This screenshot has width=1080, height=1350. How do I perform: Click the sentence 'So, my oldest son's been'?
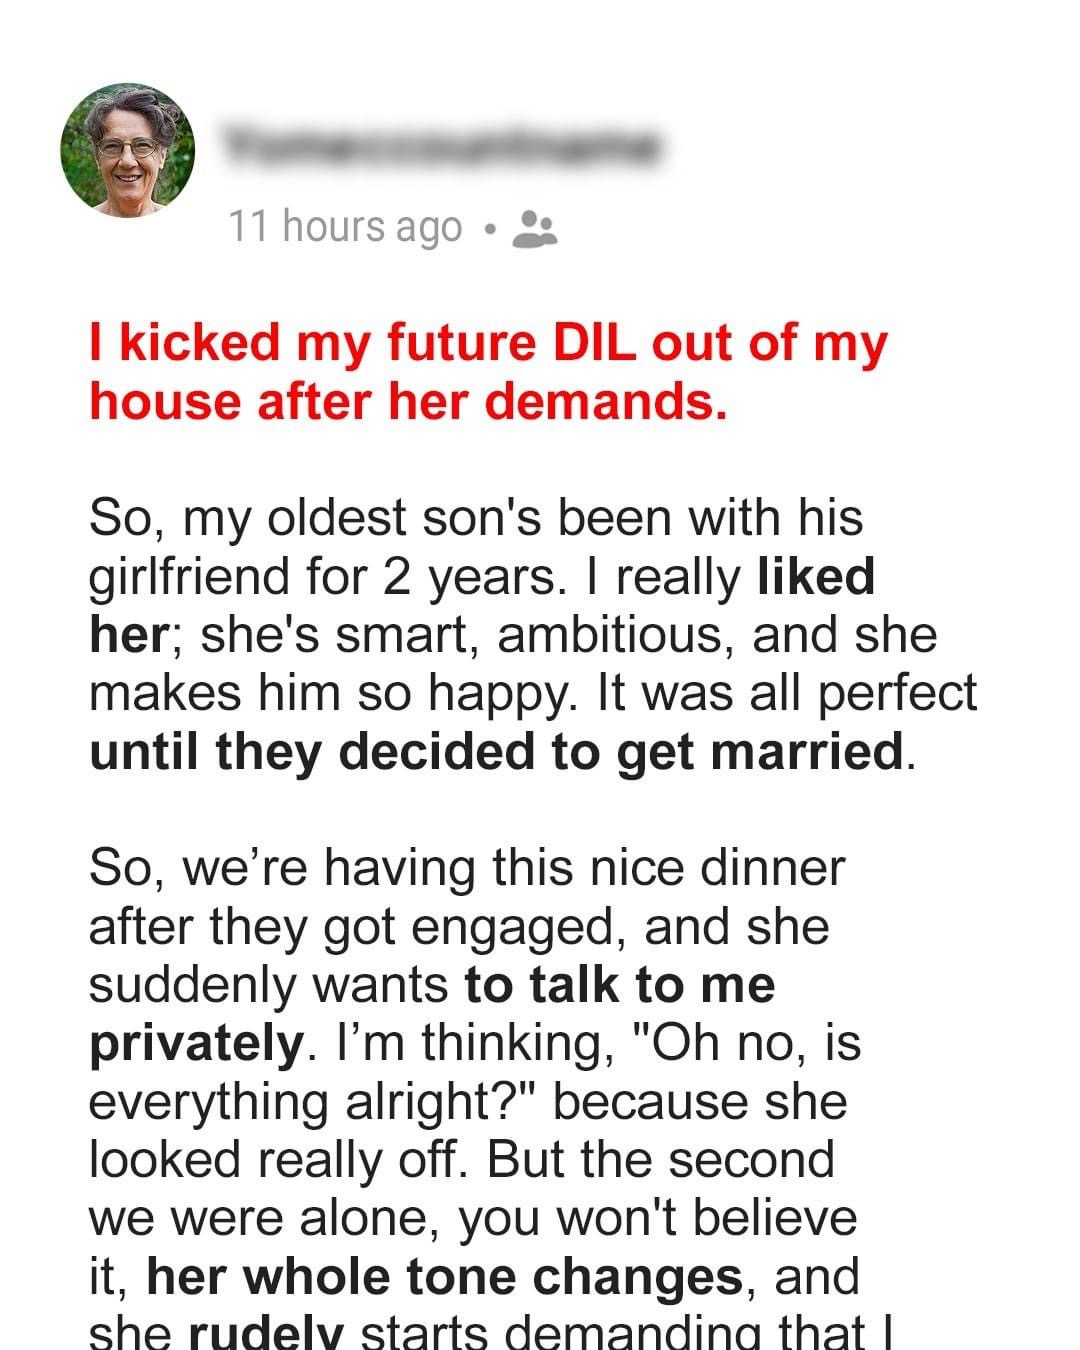click(x=476, y=518)
